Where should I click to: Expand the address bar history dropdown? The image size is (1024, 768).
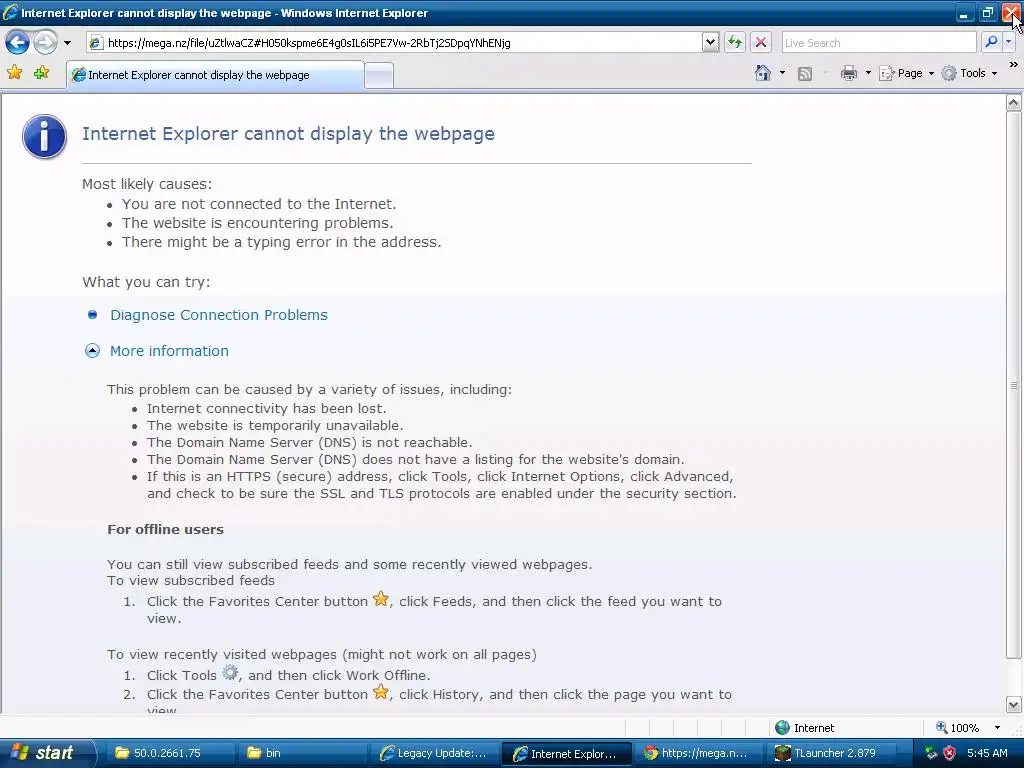[x=711, y=42]
